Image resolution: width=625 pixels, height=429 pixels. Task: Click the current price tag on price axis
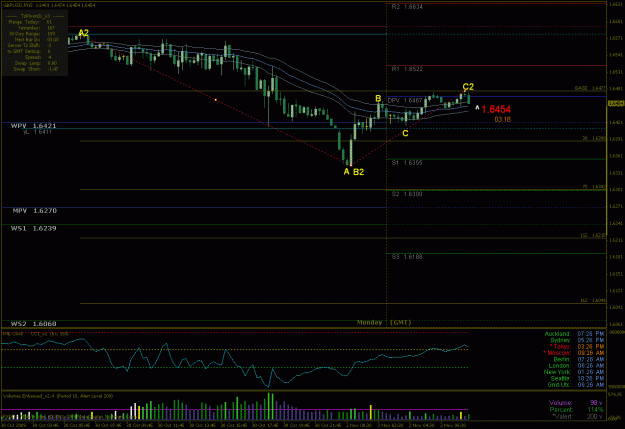tap(616, 104)
